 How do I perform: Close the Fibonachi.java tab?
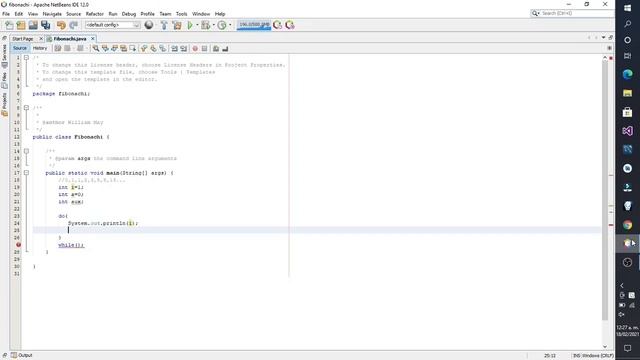point(93,39)
